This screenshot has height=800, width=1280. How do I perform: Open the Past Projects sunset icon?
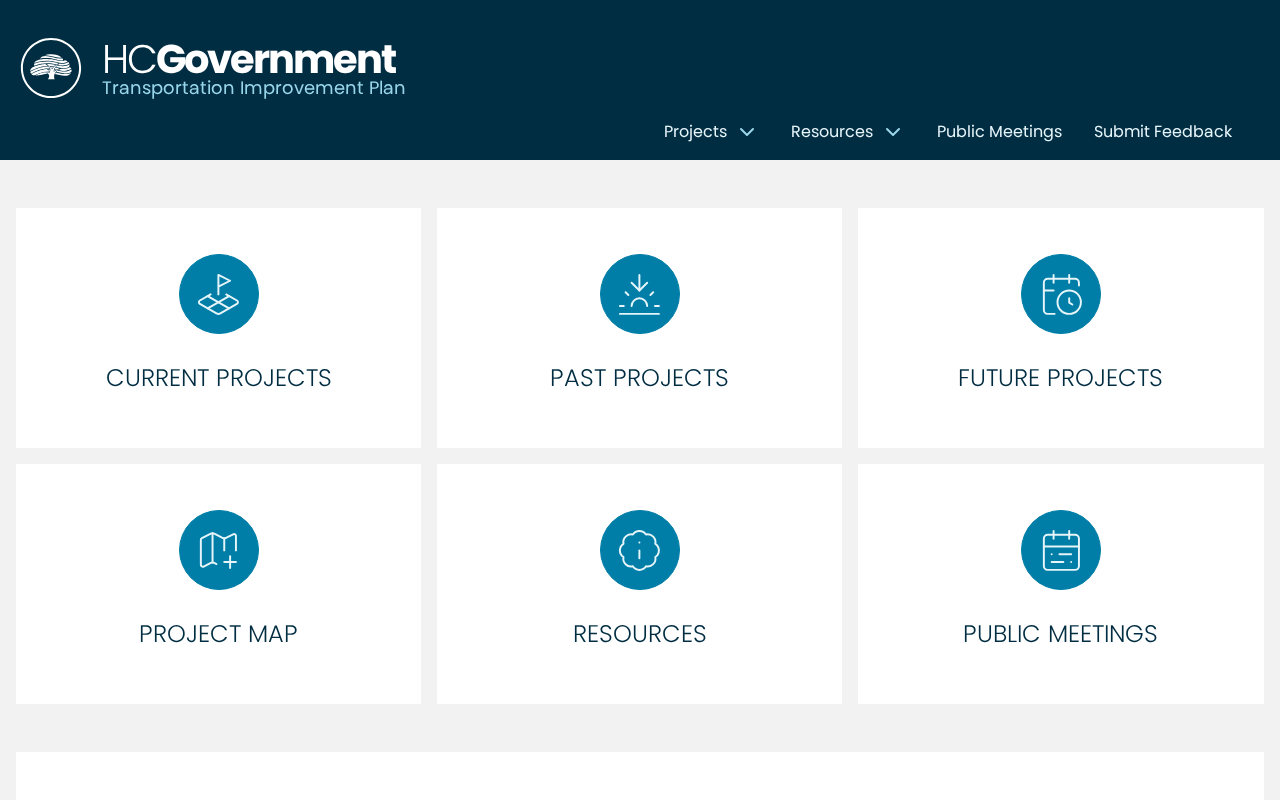pyautogui.click(x=640, y=294)
